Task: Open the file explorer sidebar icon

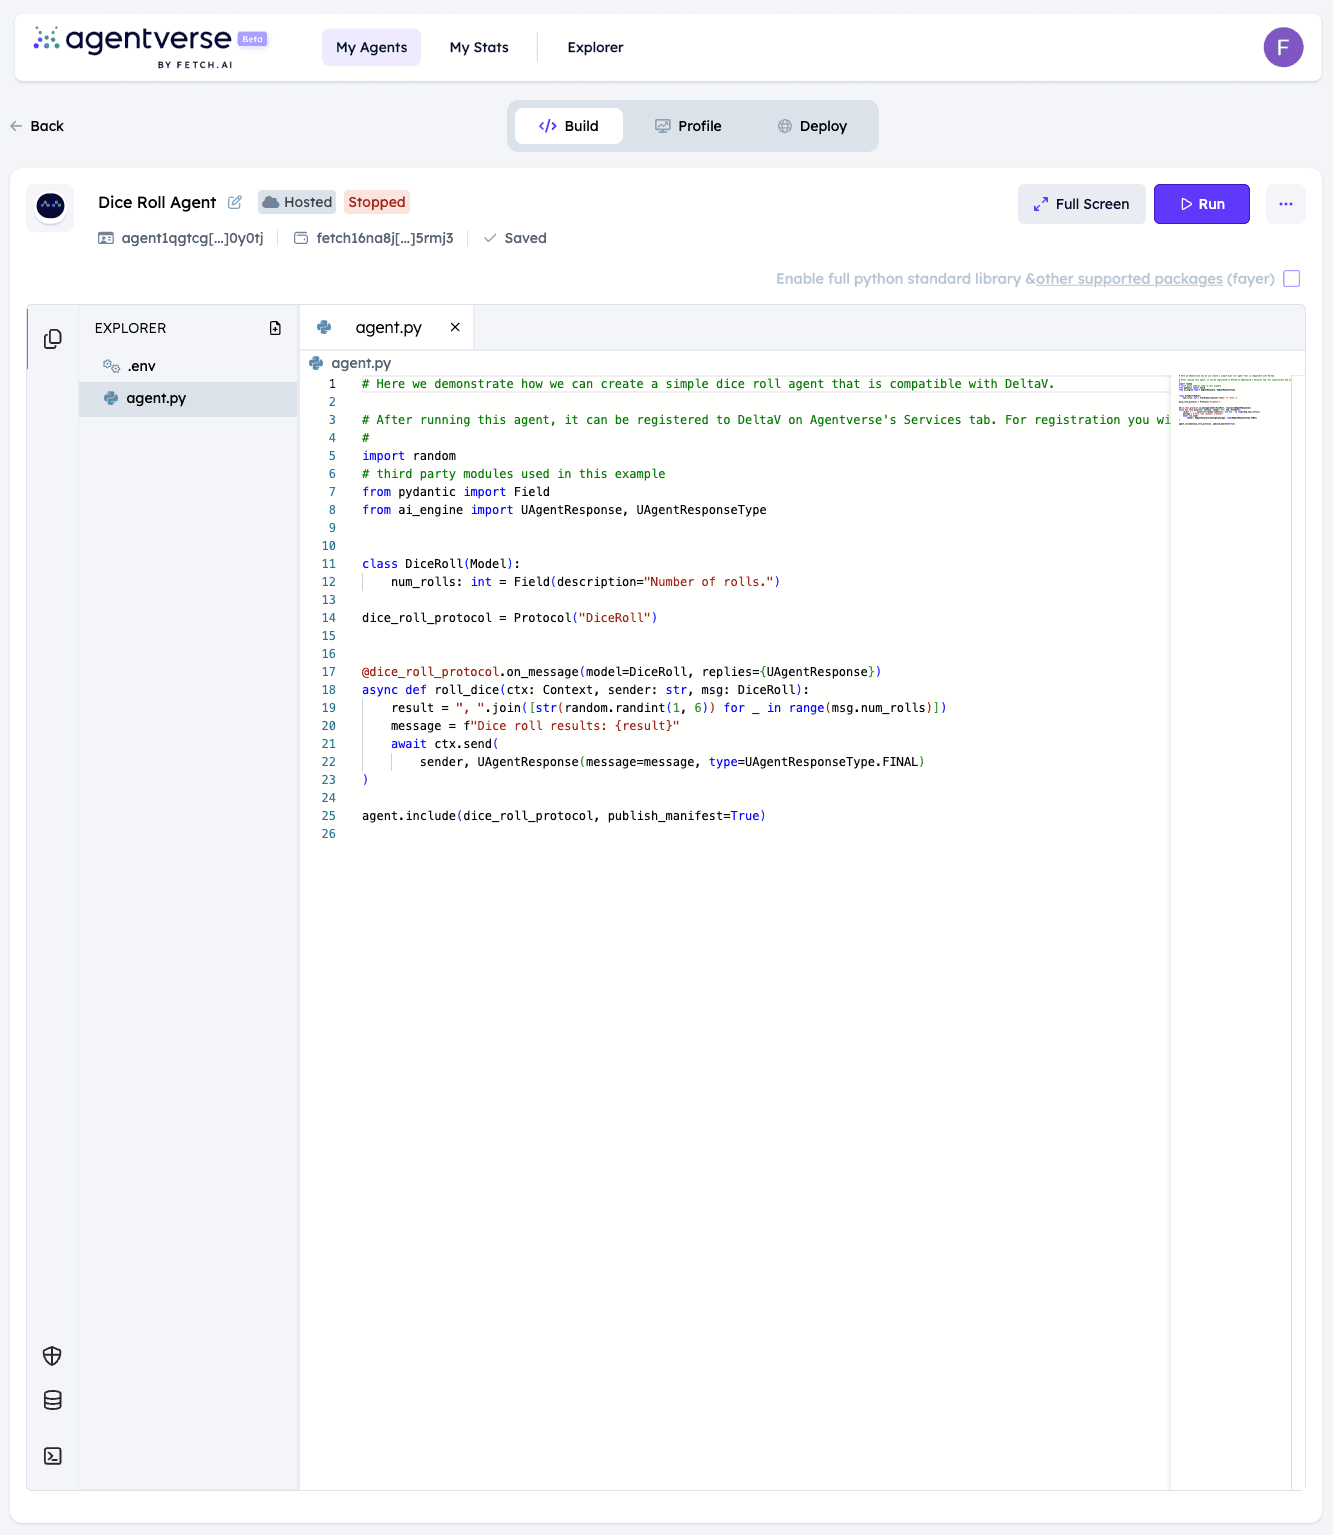Action: pos(53,339)
